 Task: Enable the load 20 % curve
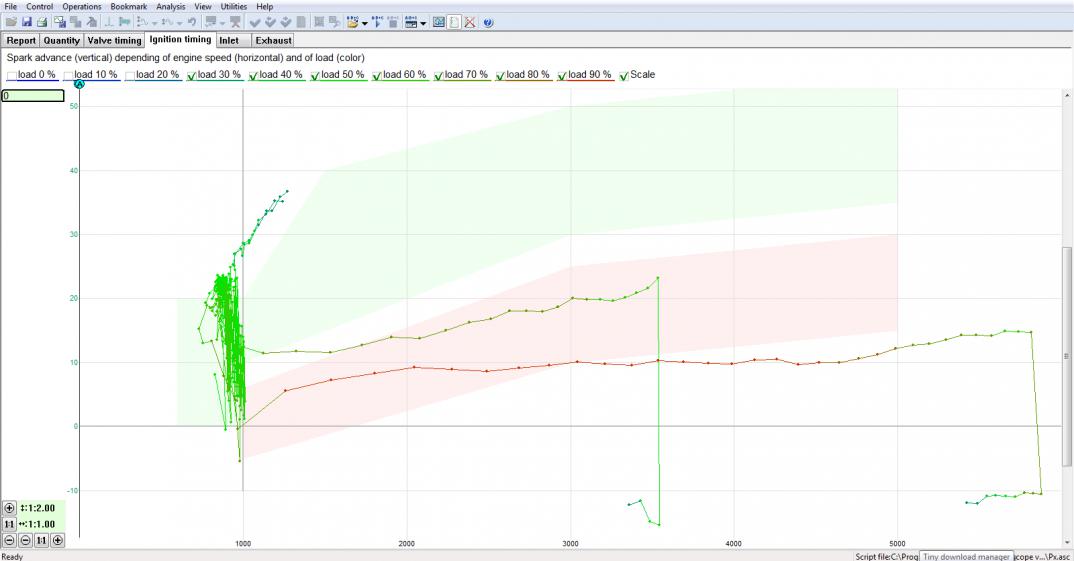pos(130,75)
